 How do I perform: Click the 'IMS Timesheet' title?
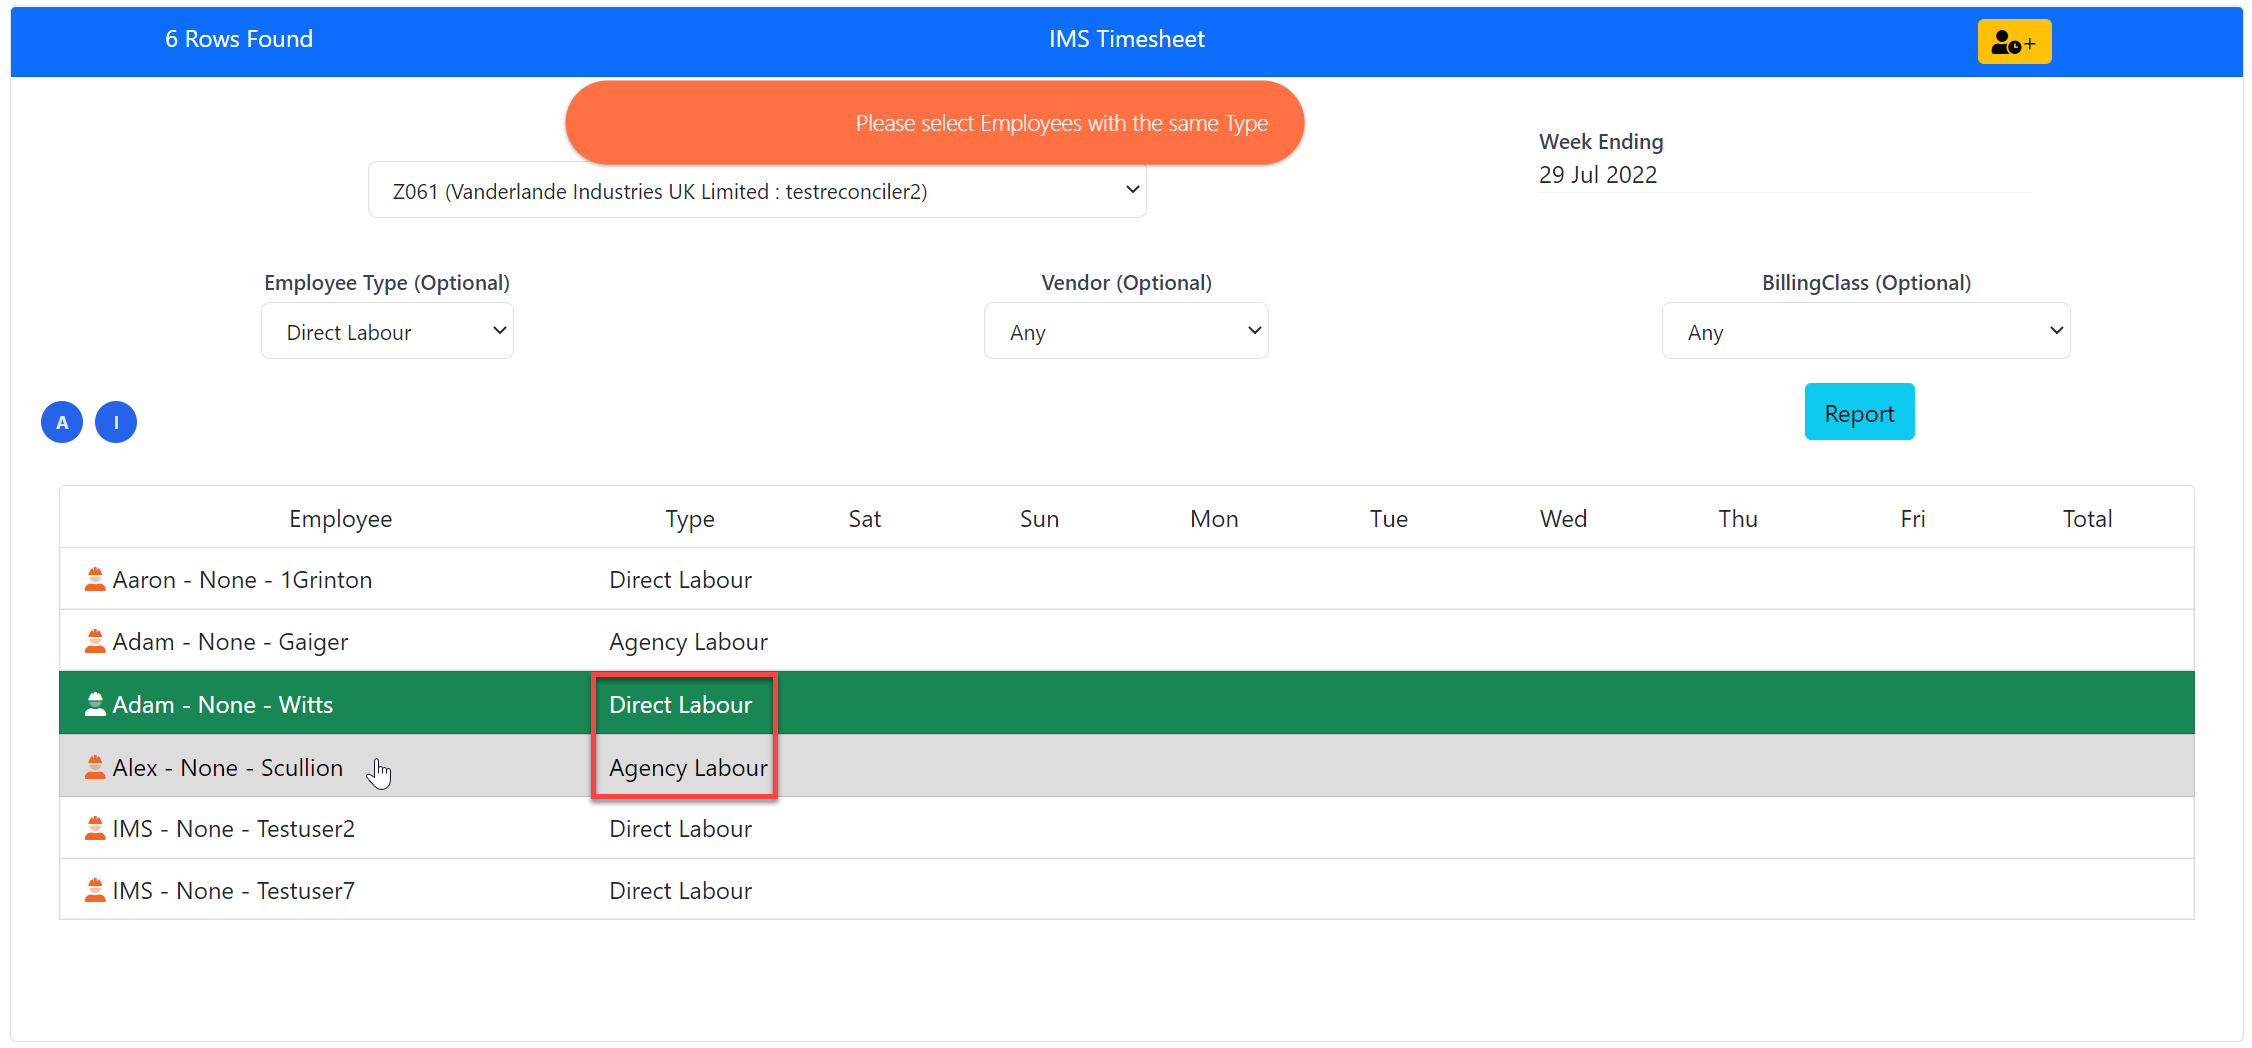(x=1127, y=39)
